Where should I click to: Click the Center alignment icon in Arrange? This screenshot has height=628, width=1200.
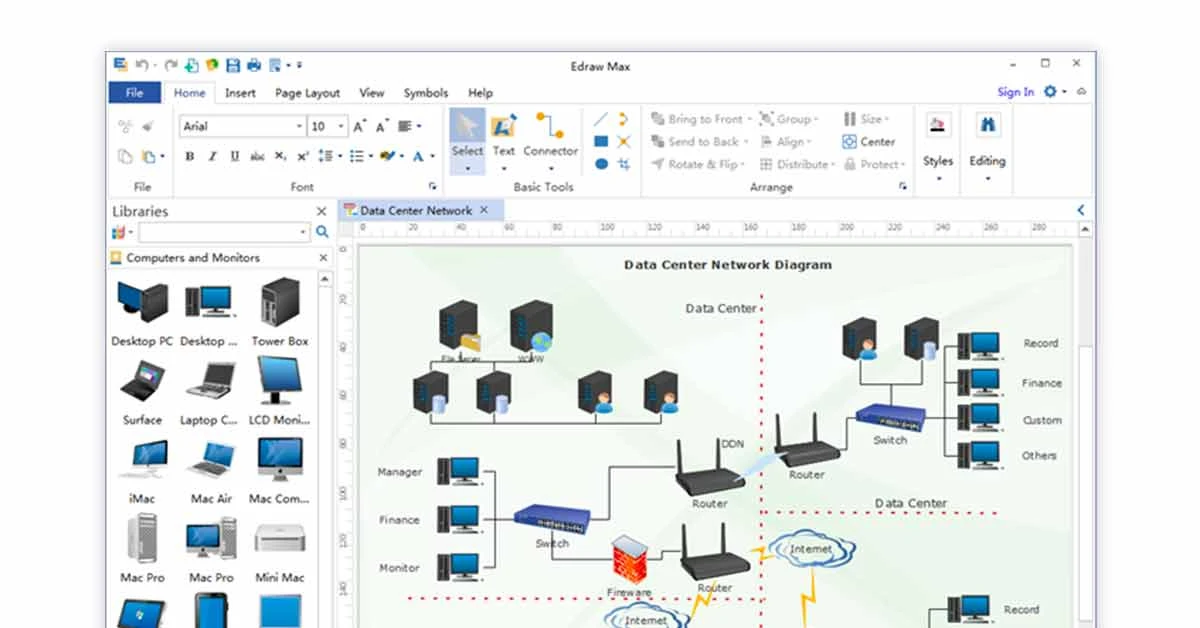tap(847, 140)
